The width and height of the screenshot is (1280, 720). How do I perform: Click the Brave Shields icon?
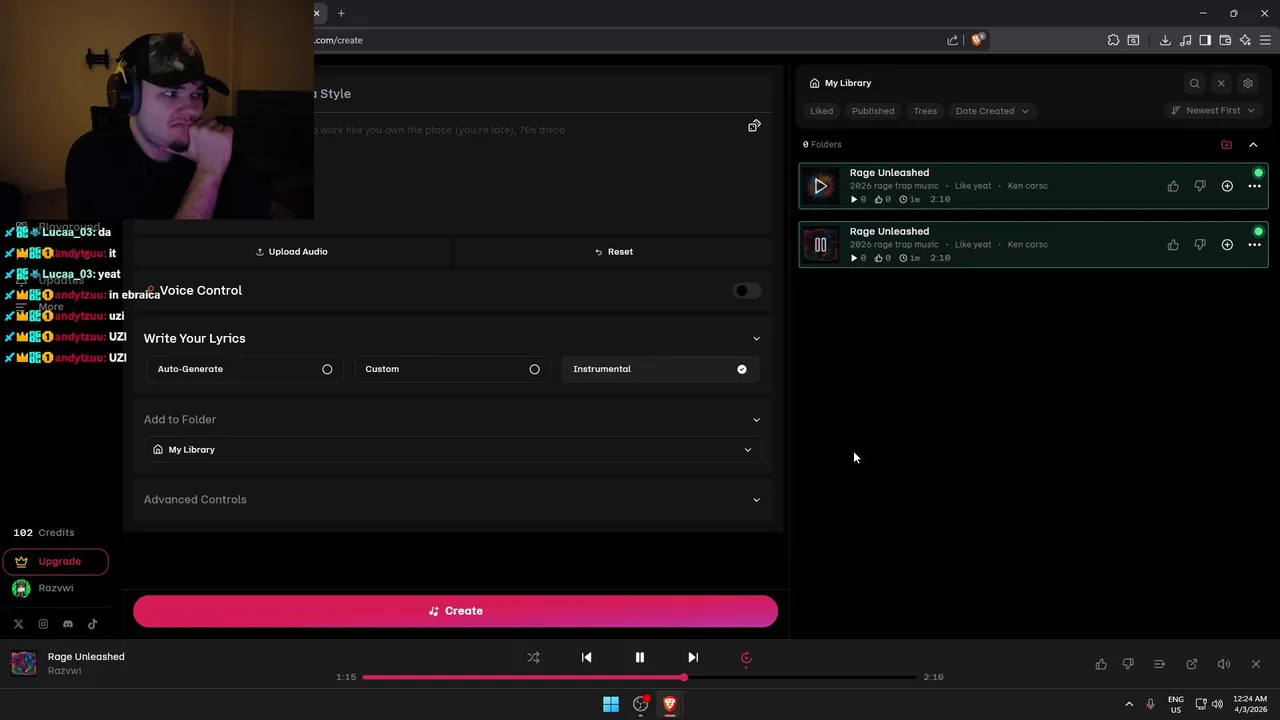(978, 40)
